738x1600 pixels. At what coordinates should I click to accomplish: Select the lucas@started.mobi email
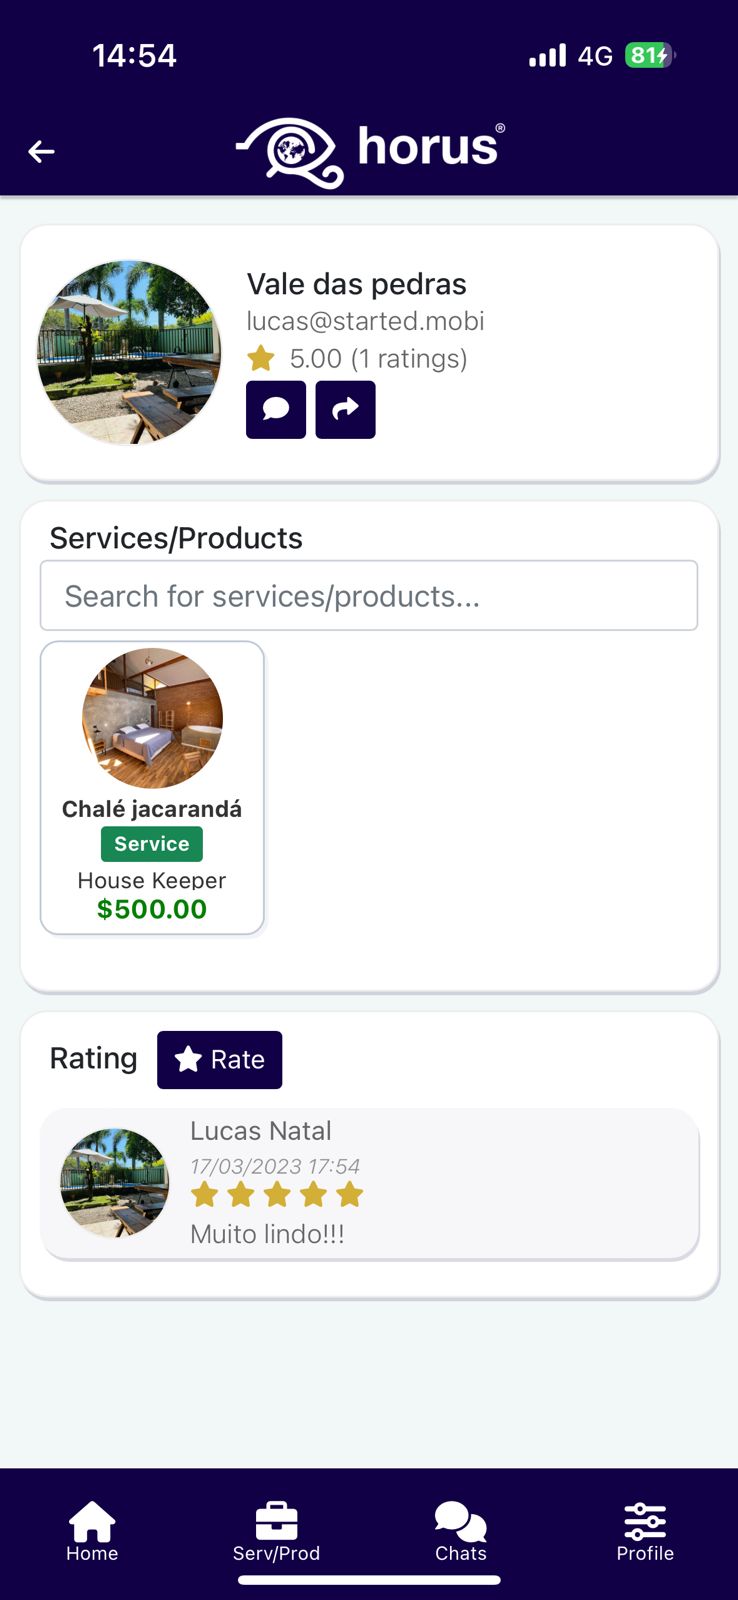click(365, 321)
